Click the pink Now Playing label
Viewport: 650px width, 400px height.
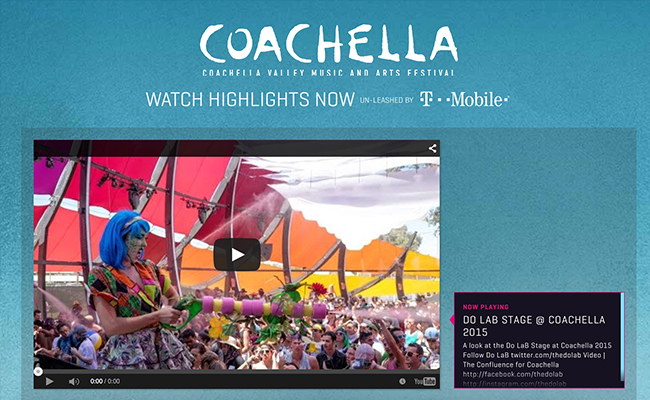(485, 307)
